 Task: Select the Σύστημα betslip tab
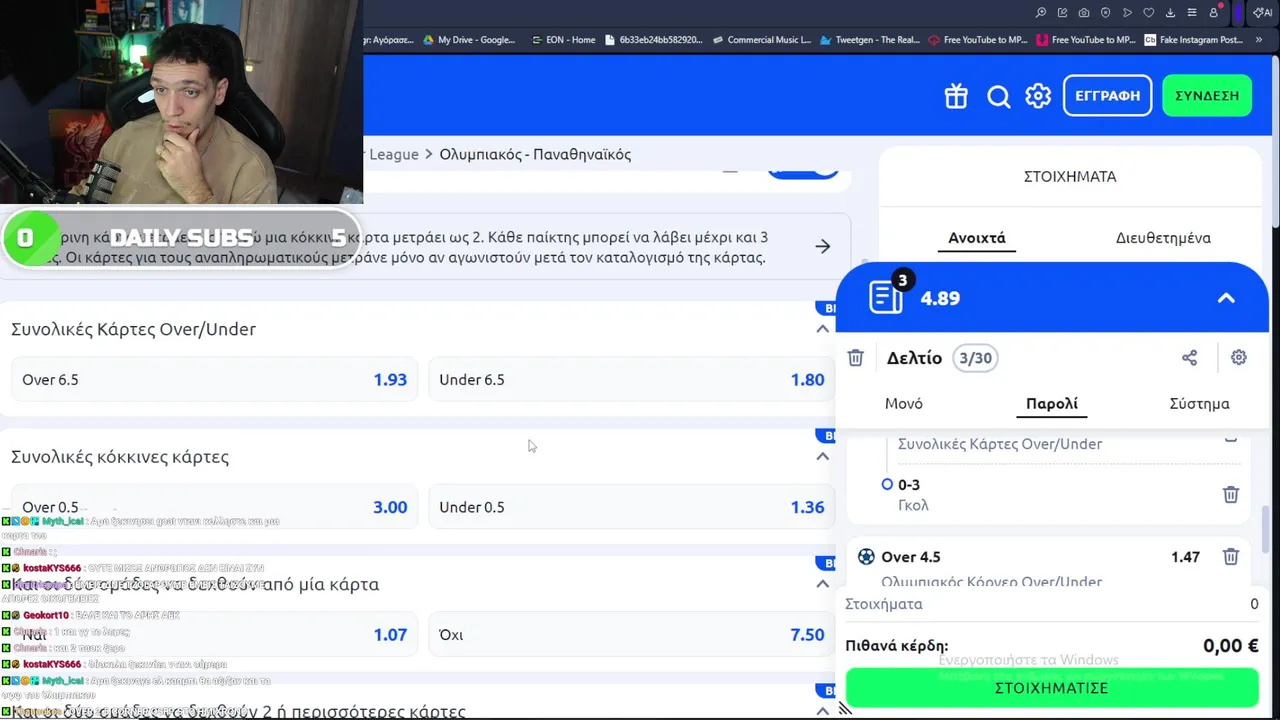point(1199,404)
